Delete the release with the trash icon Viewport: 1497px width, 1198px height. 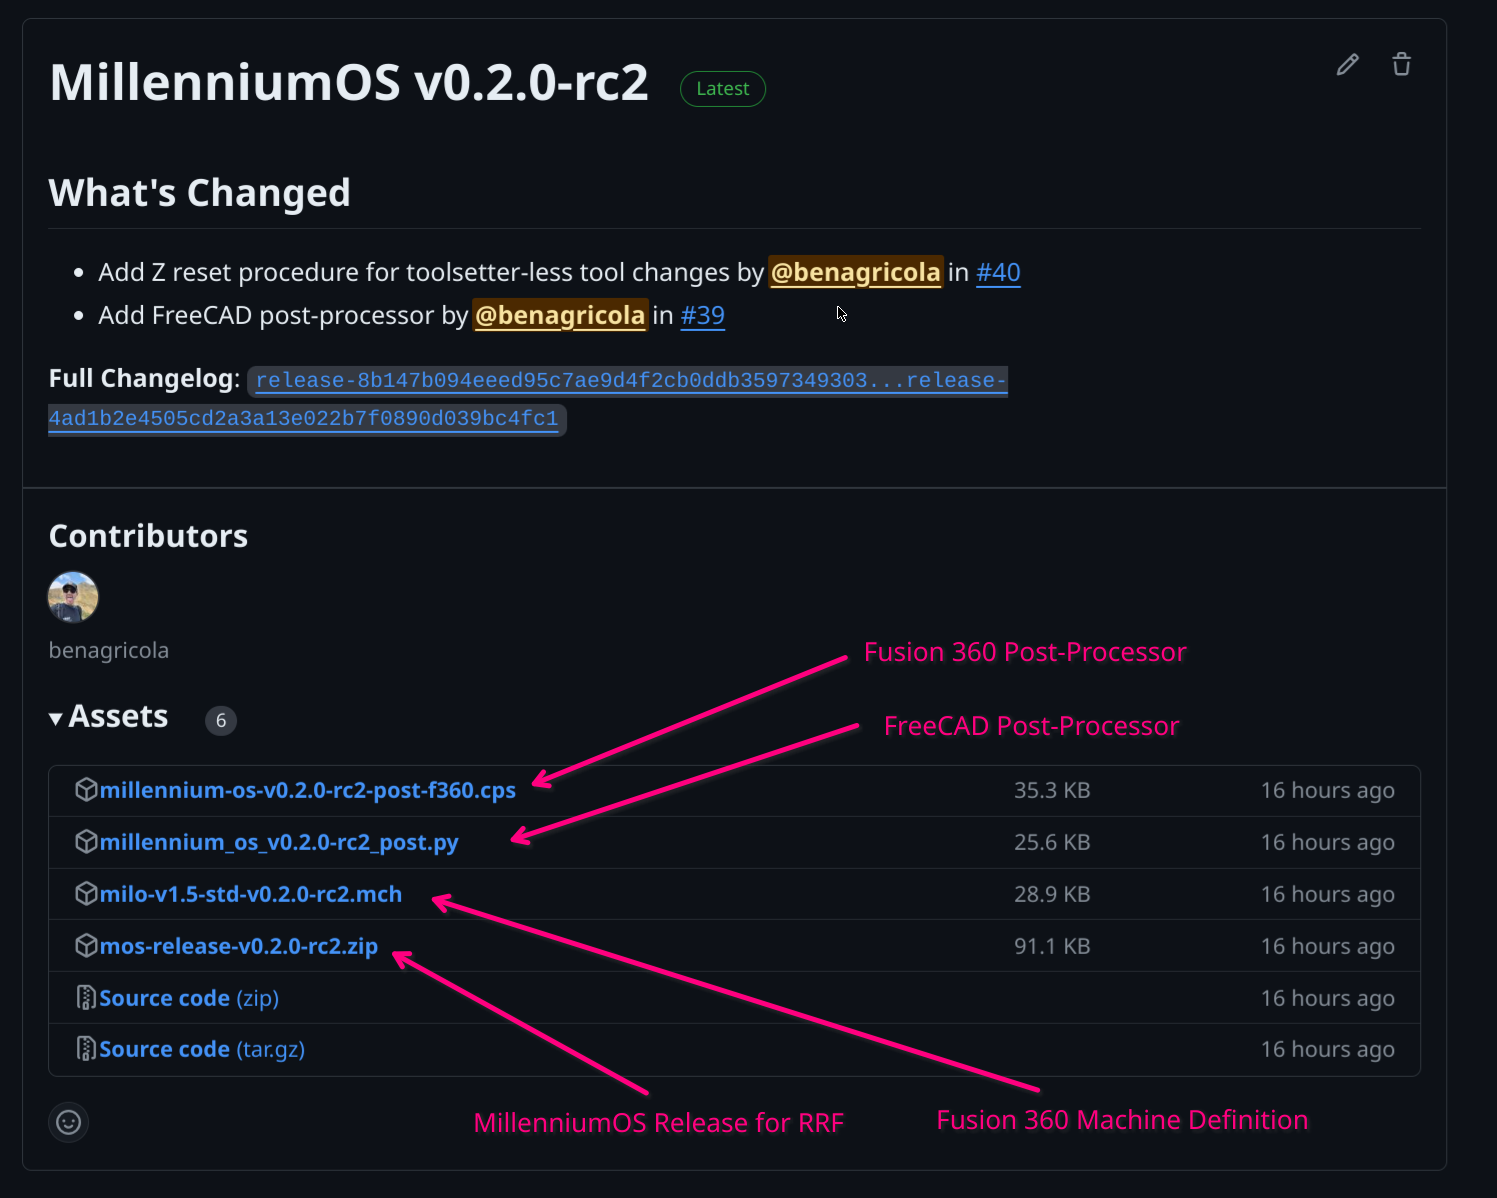[x=1402, y=65]
